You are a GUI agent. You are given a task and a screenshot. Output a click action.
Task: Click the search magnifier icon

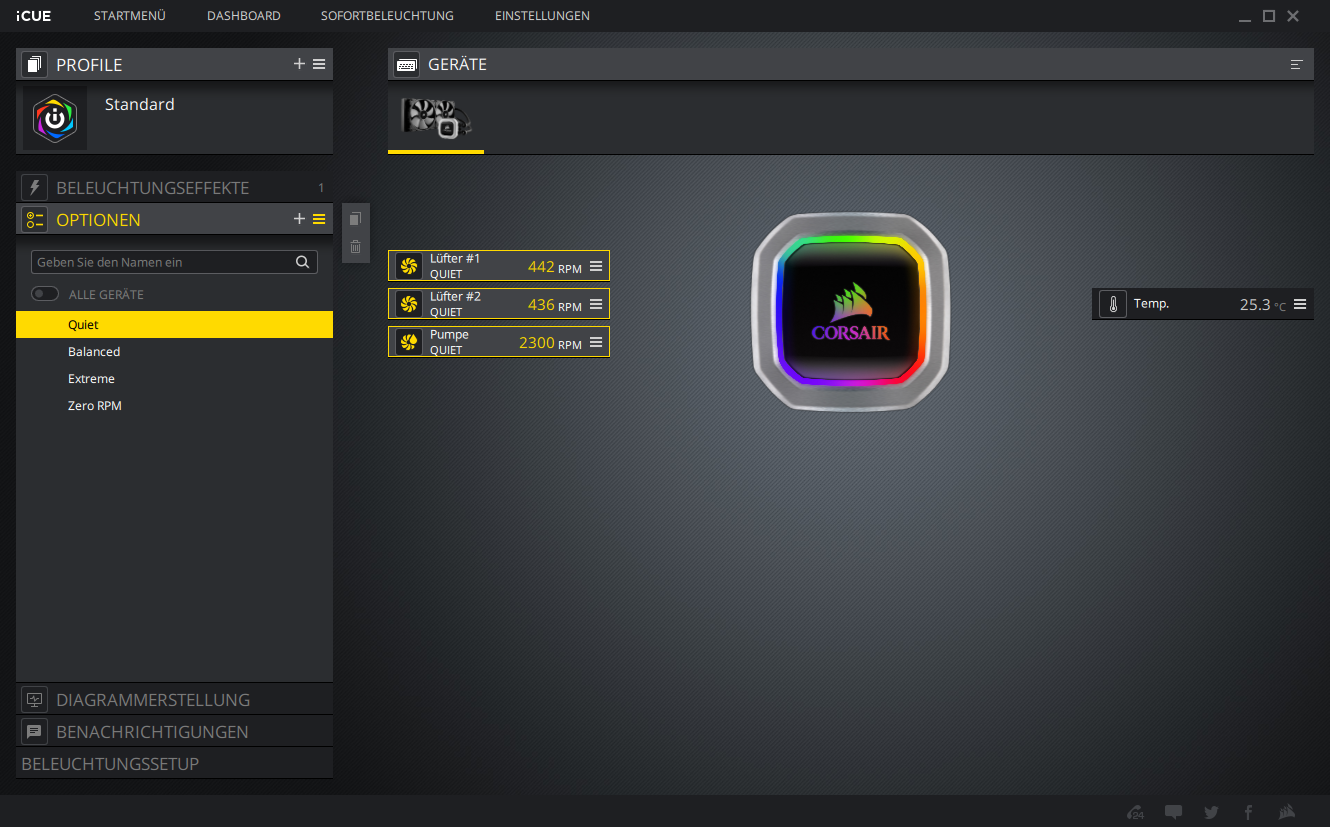click(x=303, y=262)
